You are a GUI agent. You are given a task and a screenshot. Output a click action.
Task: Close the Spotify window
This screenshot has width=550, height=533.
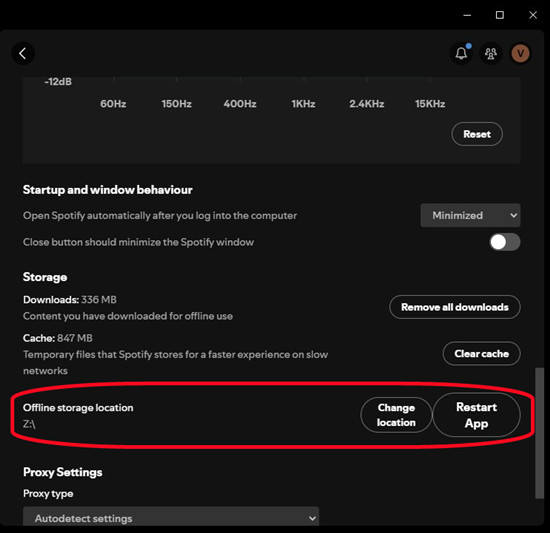click(x=533, y=15)
